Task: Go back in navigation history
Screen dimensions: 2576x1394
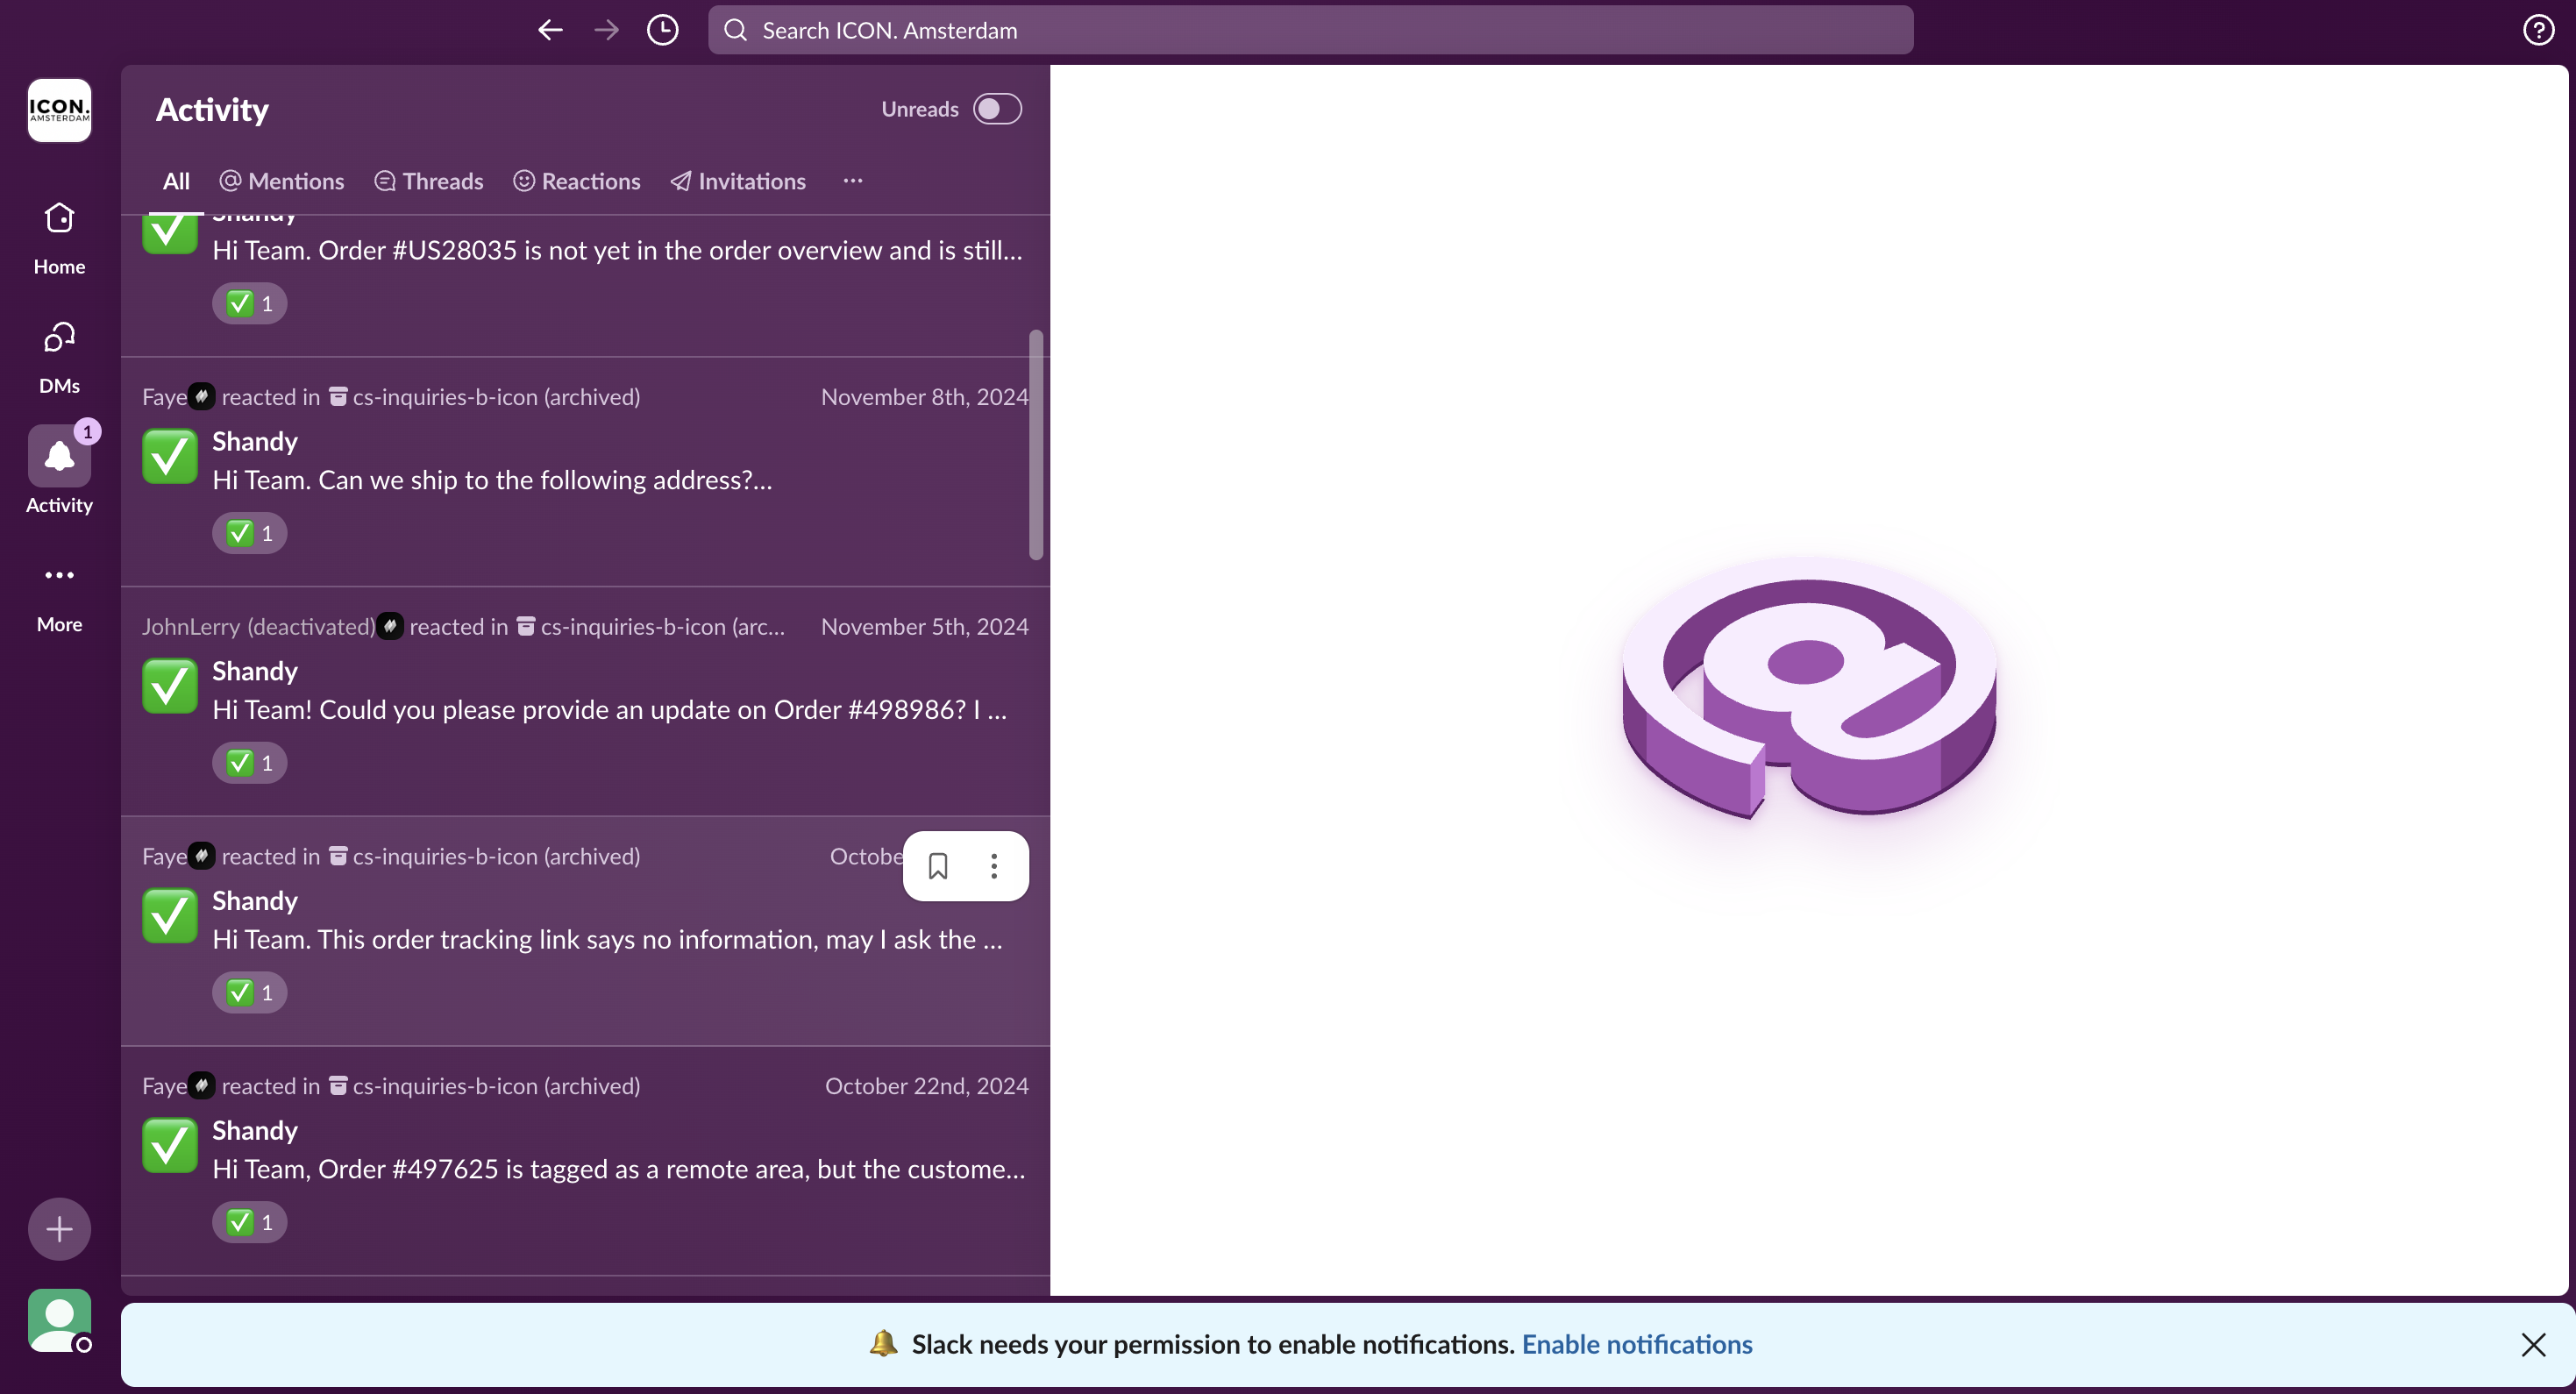Action: click(550, 30)
